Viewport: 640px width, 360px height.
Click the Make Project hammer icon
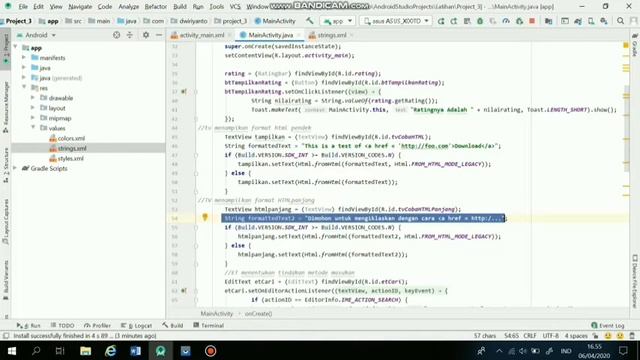point(310,21)
